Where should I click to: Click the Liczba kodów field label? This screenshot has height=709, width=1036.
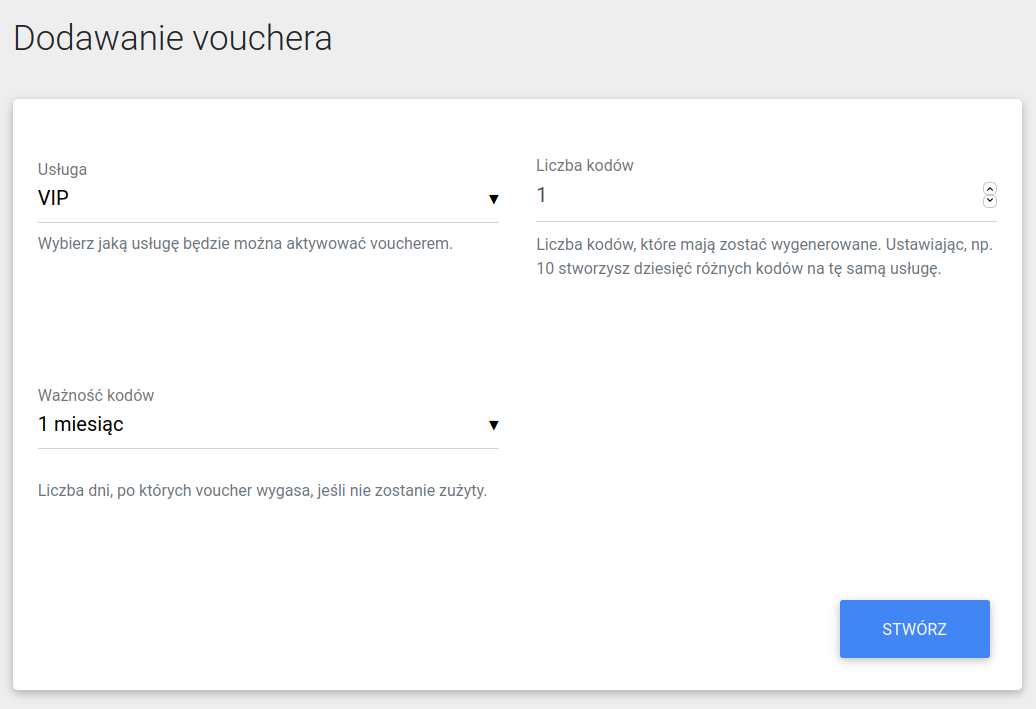(x=585, y=165)
